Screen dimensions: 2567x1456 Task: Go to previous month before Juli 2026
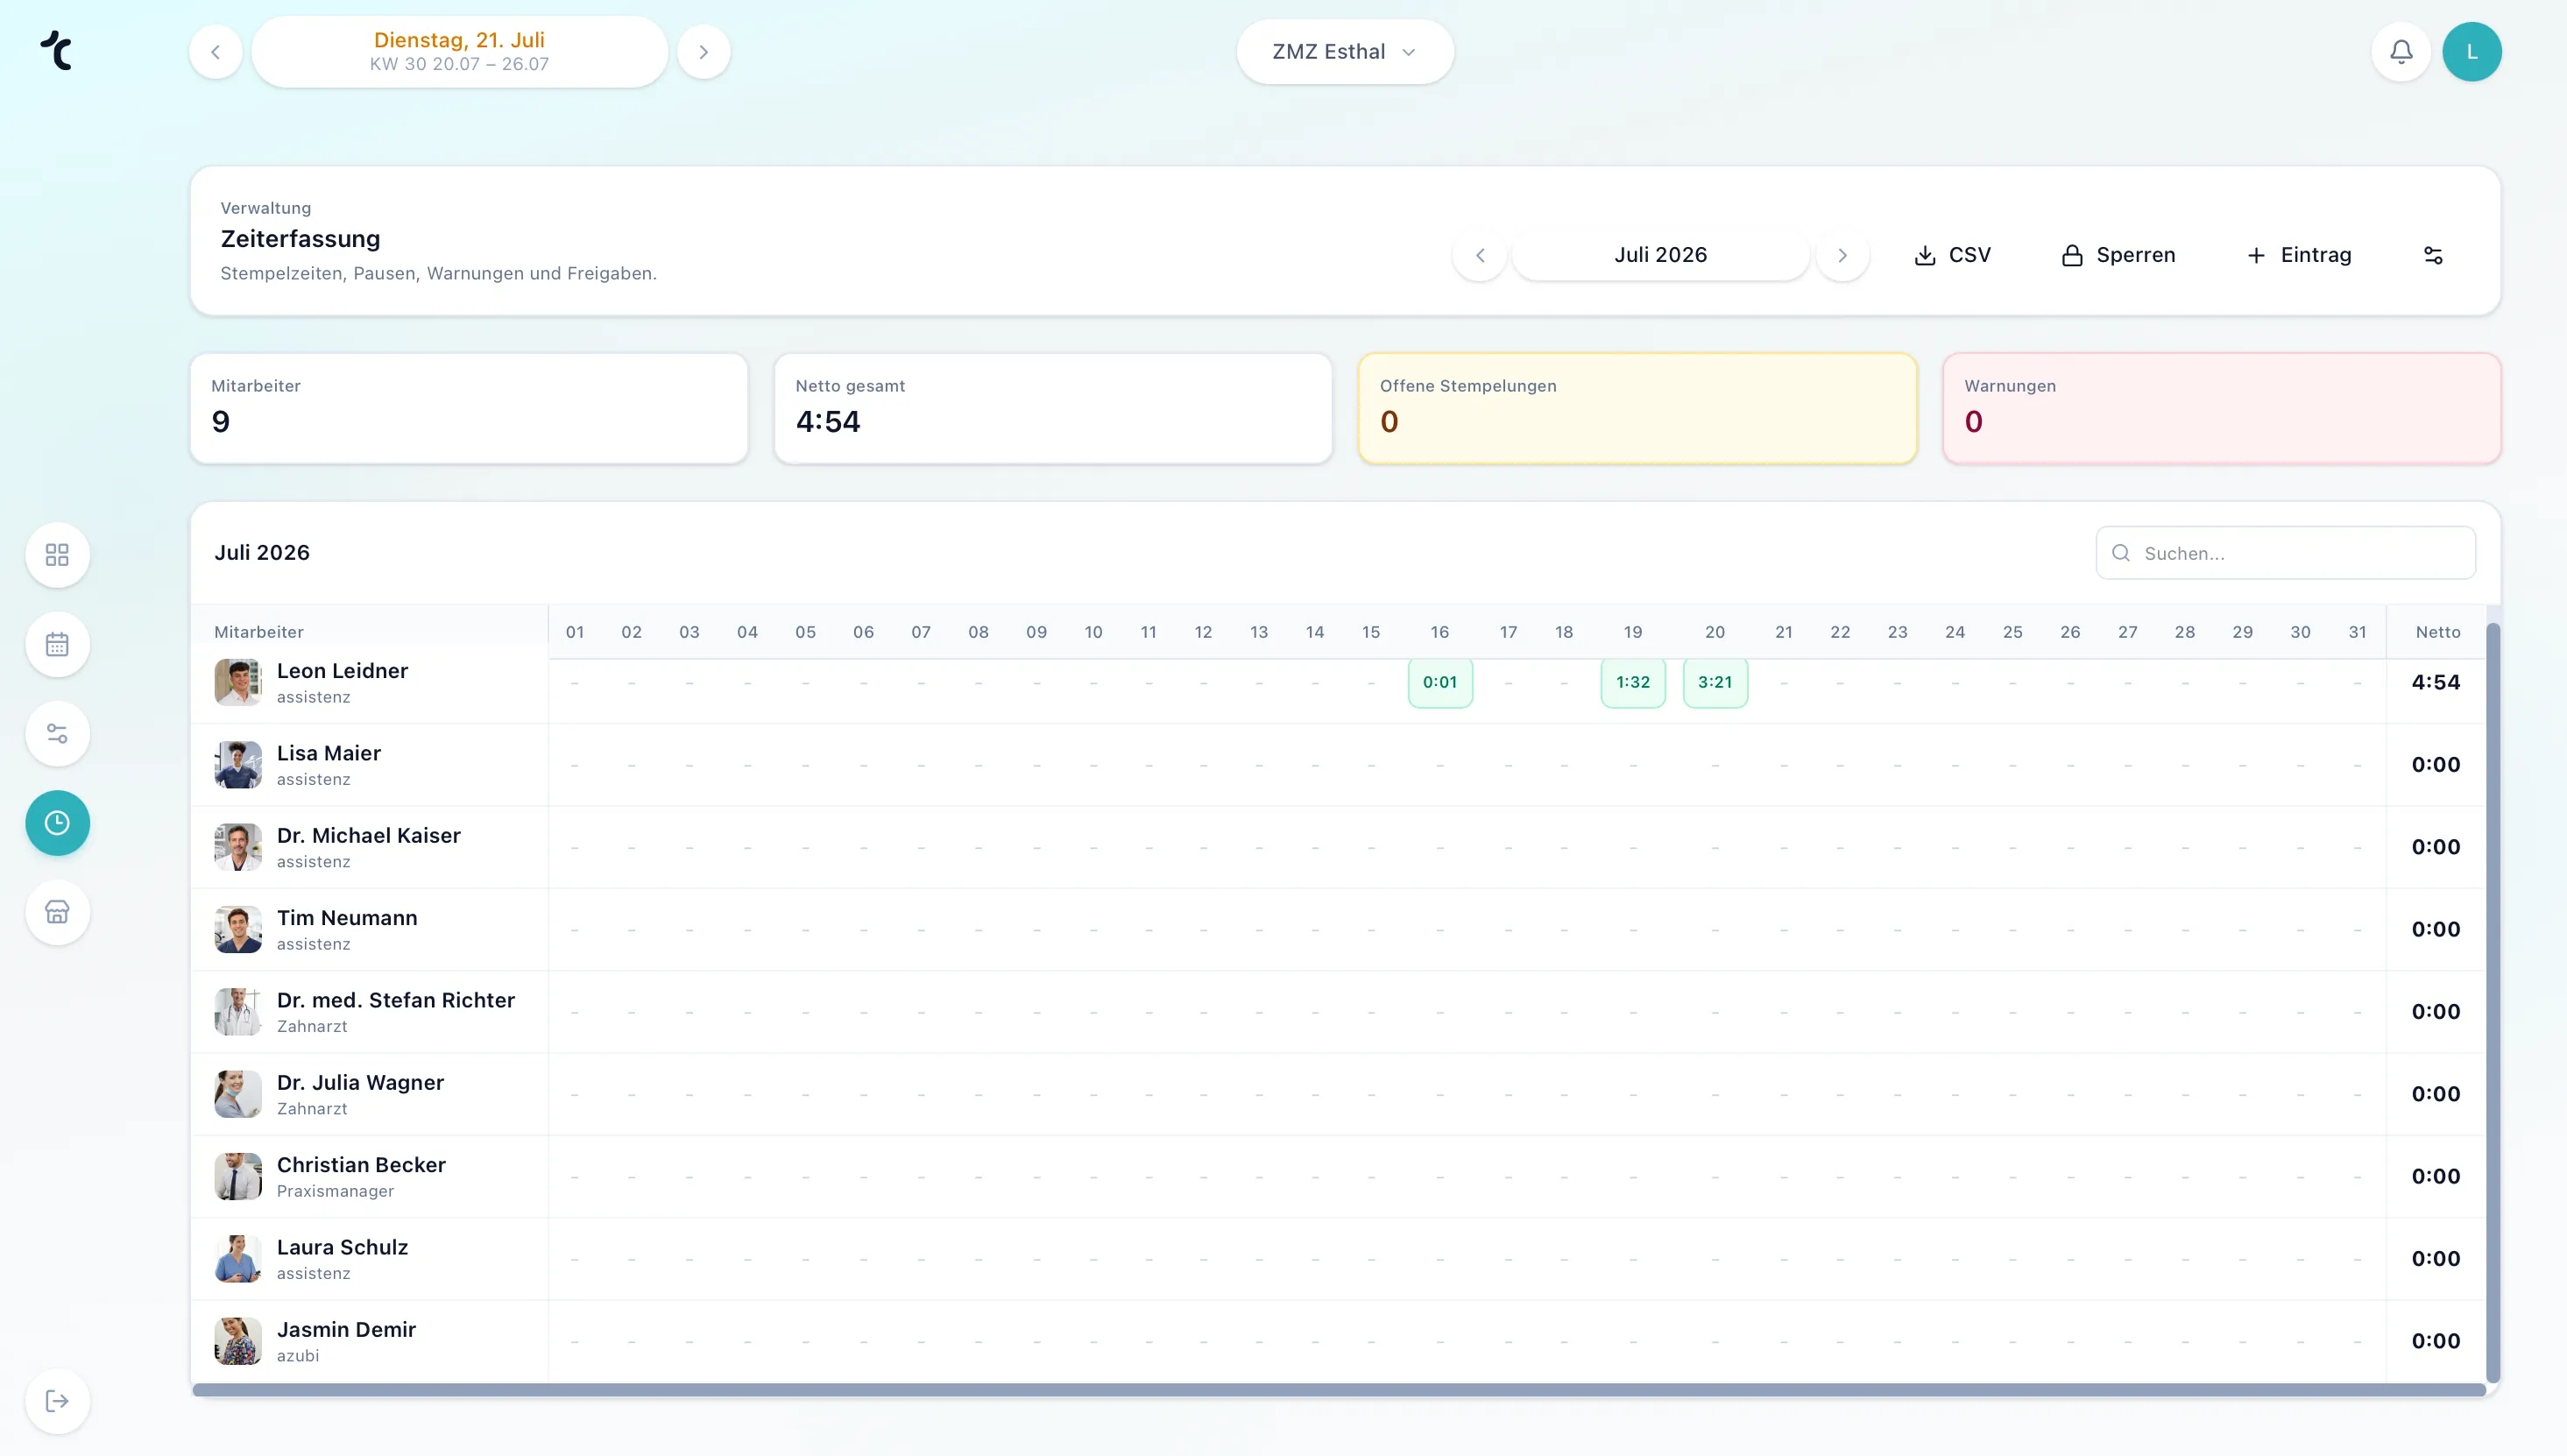[1480, 255]
